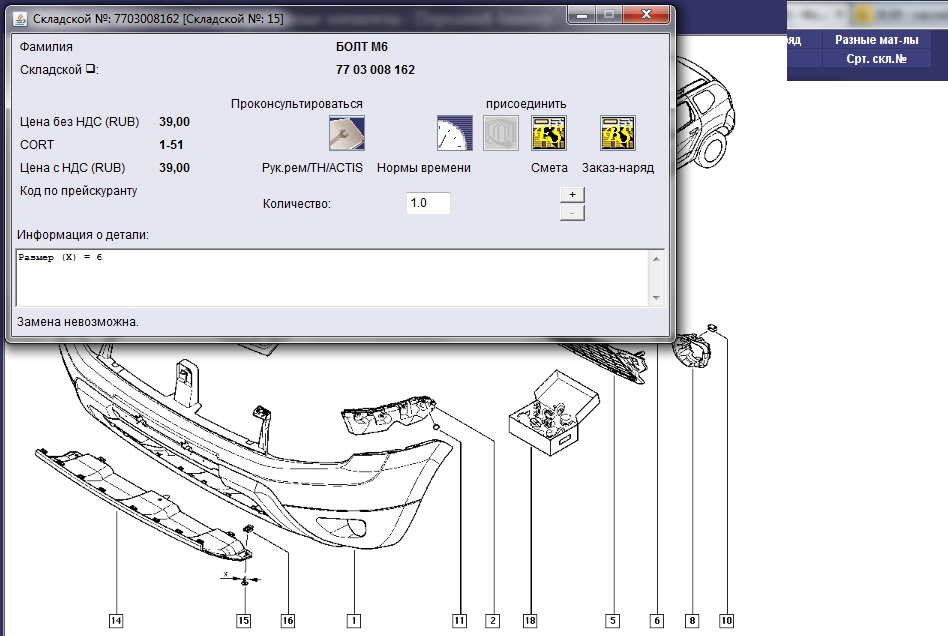Select part callout number 15 on diagram
The height and width of the screenshot is (636, 948).
tap(243, 621)
